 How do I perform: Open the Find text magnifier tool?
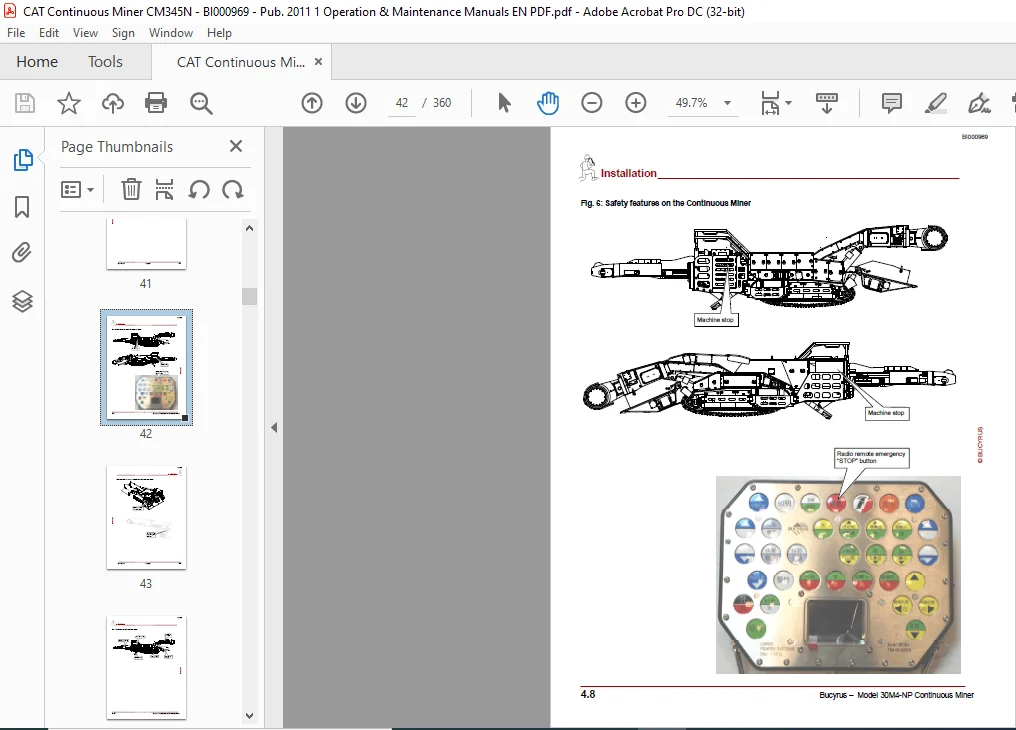(x=201, y=103)
